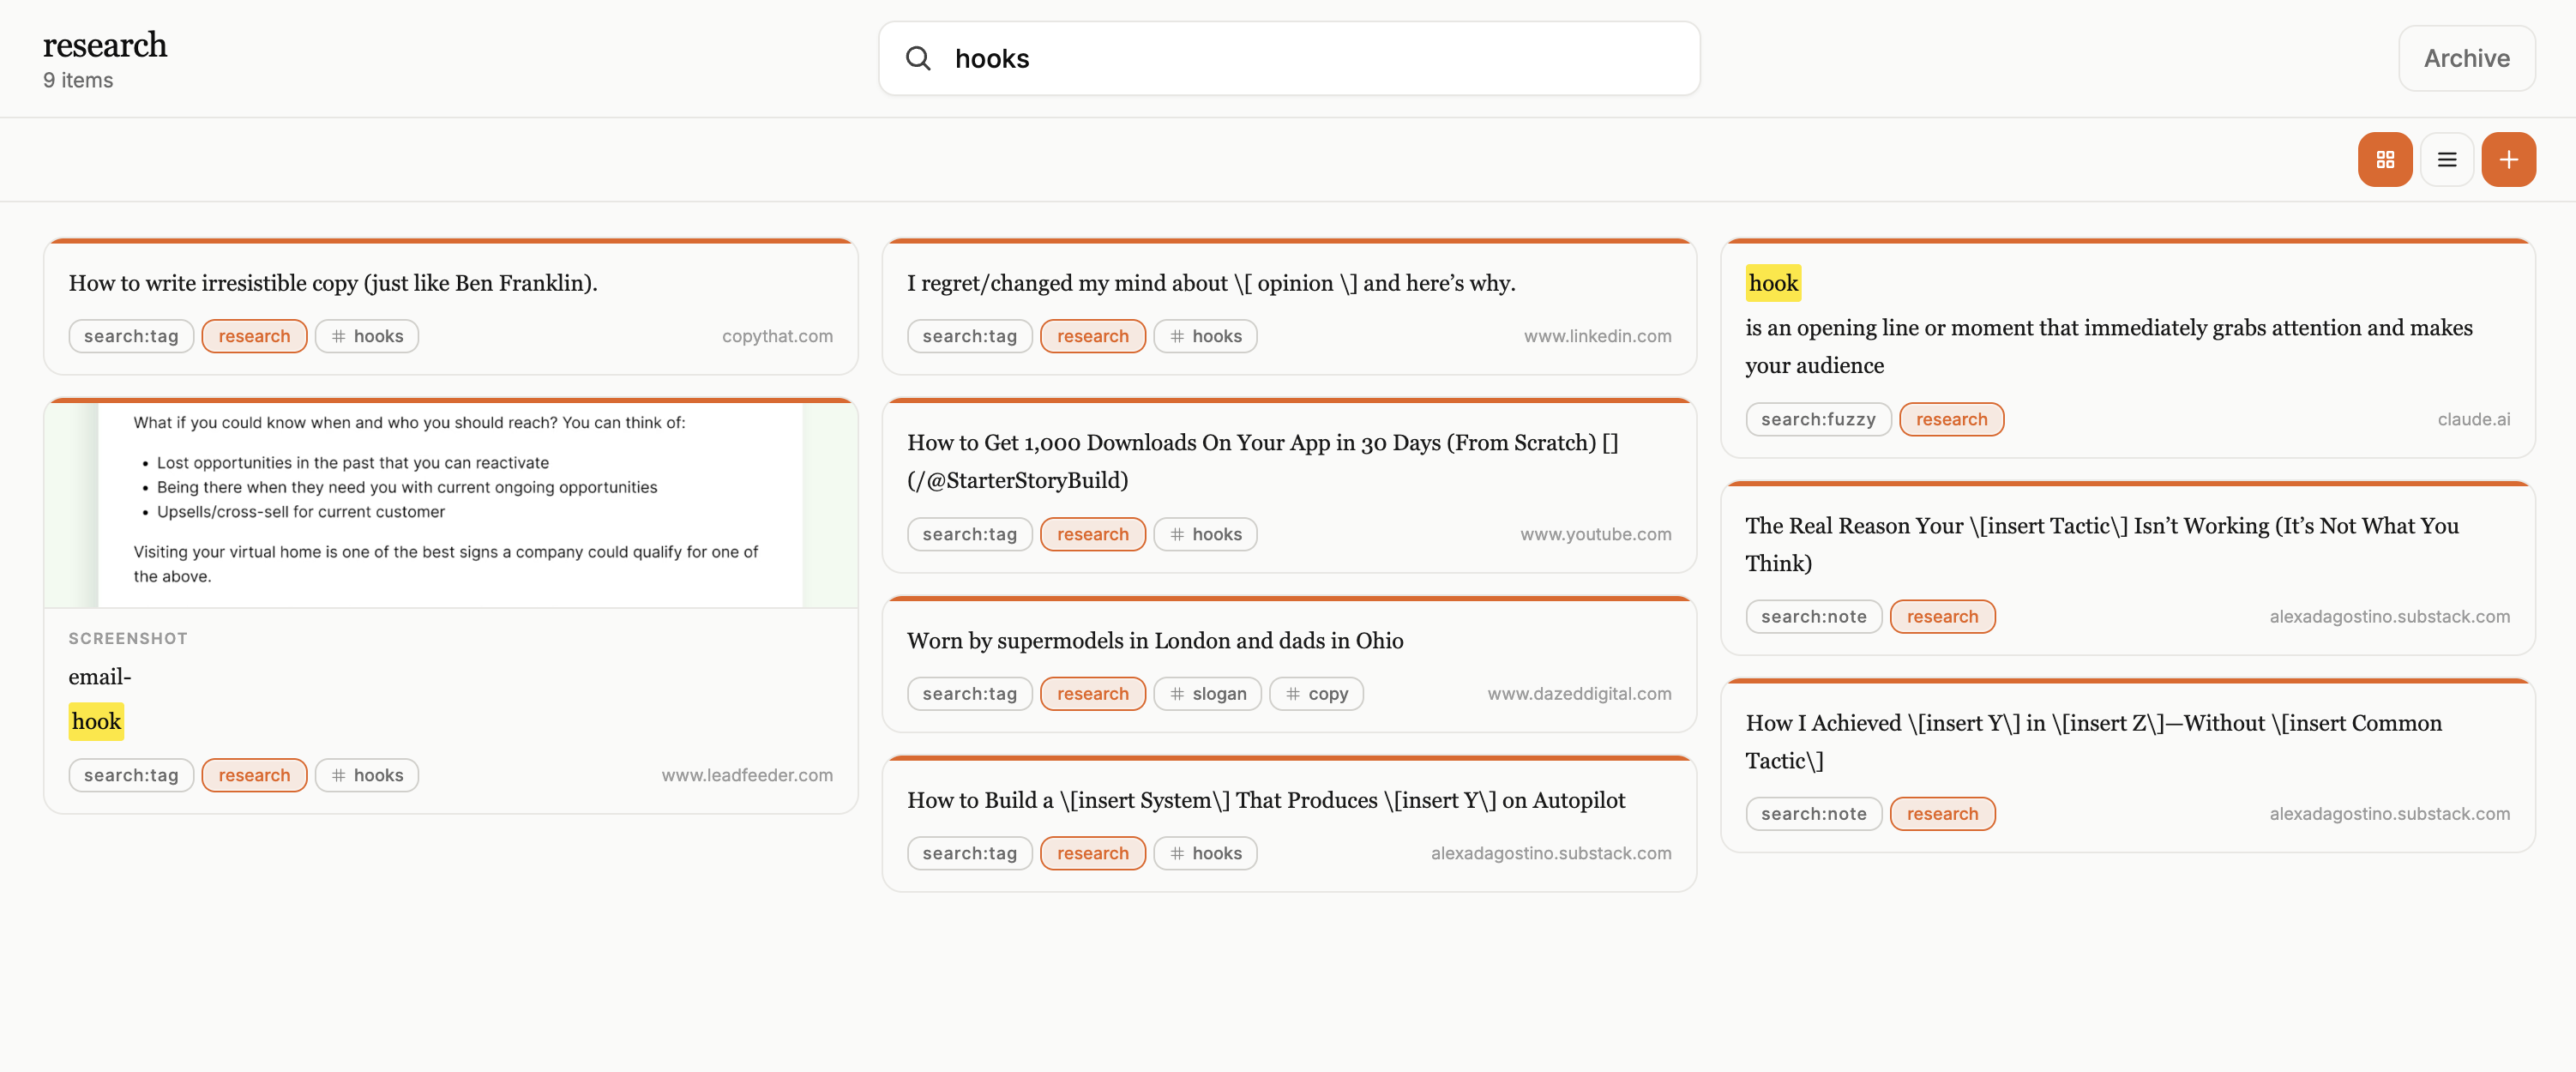This screenshot has width=2576, height=1072.
Task: Open the Archive
Action: click(x=2466, y=59)
